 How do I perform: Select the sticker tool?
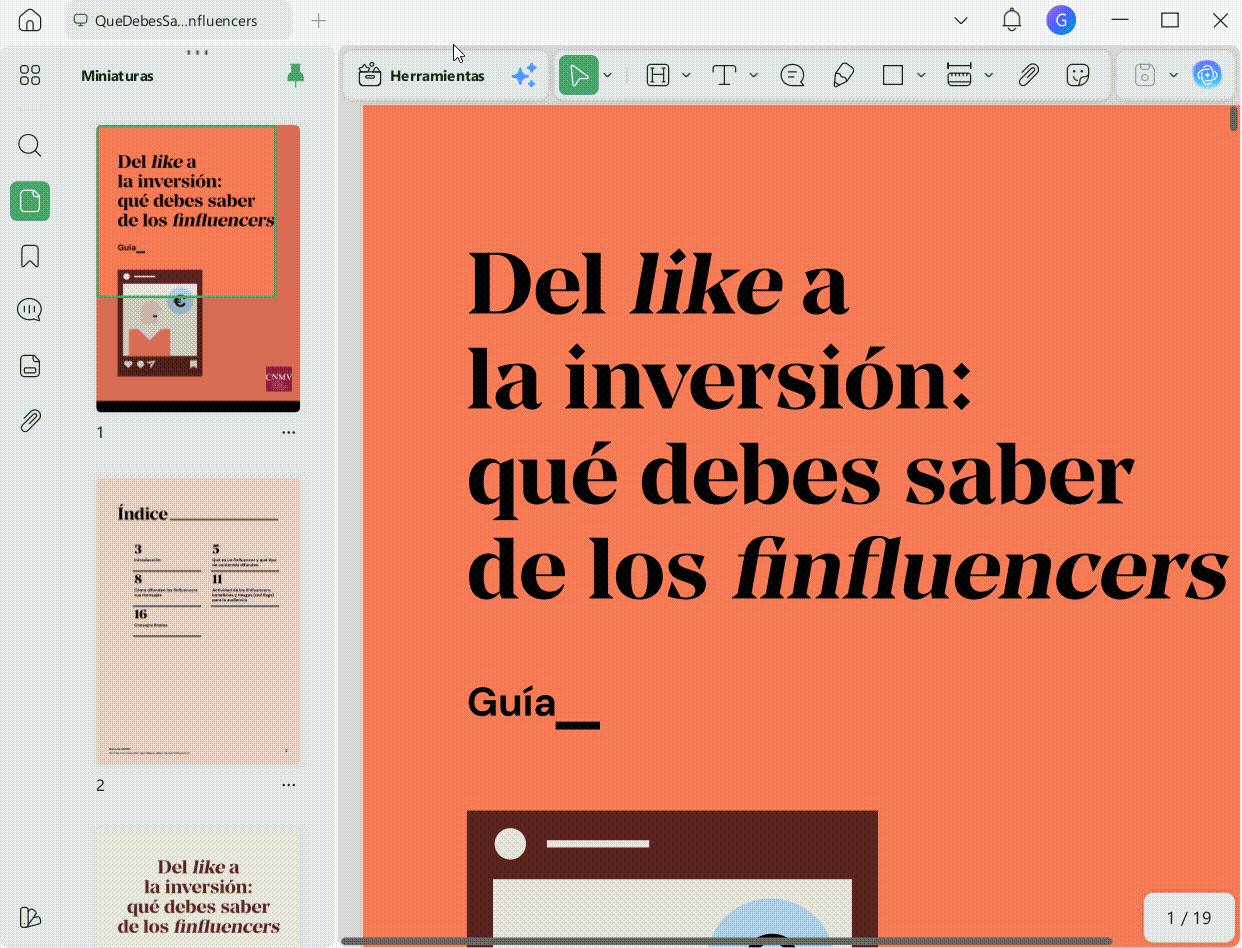point(1078,75)
